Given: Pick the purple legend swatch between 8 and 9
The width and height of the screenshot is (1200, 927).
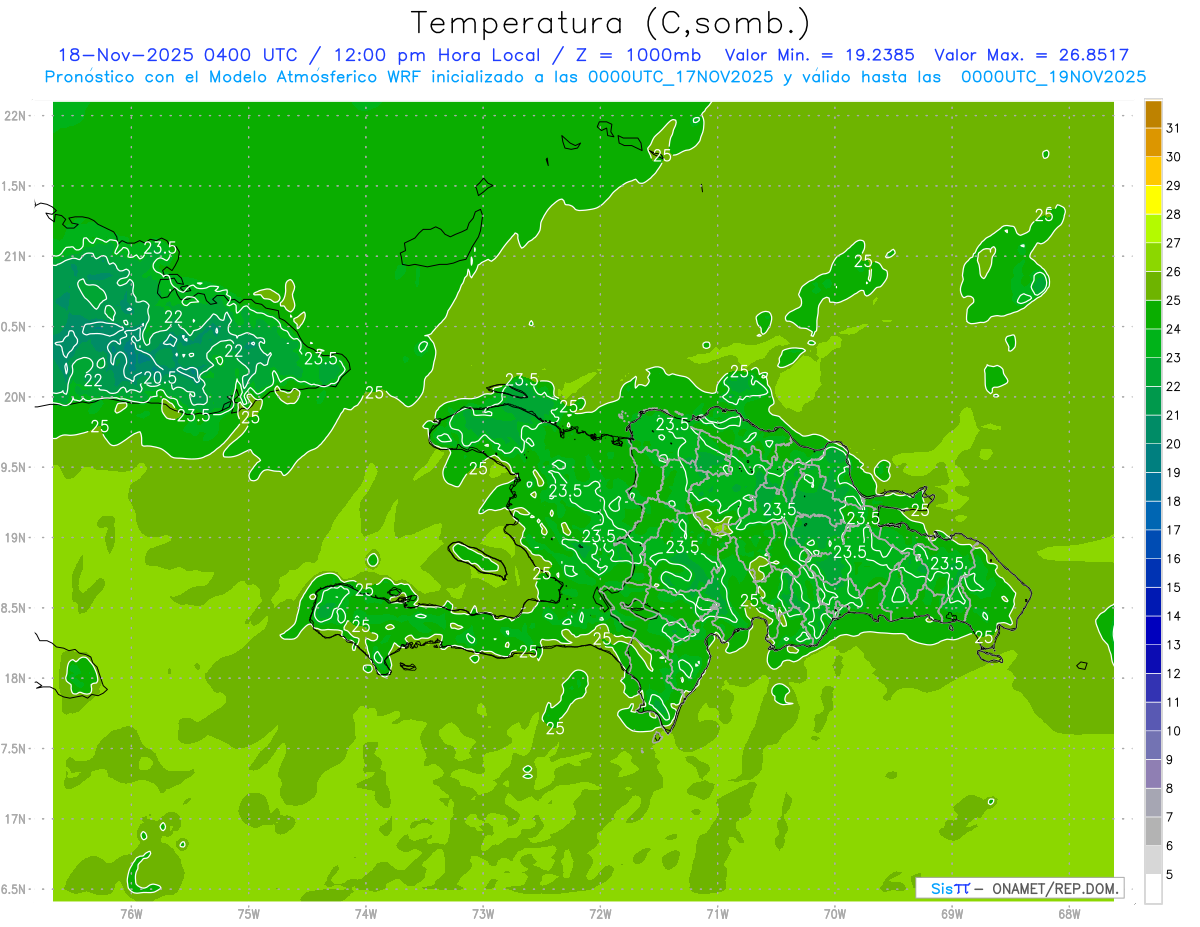Looking at the screenshot, I should (1153, 775).
